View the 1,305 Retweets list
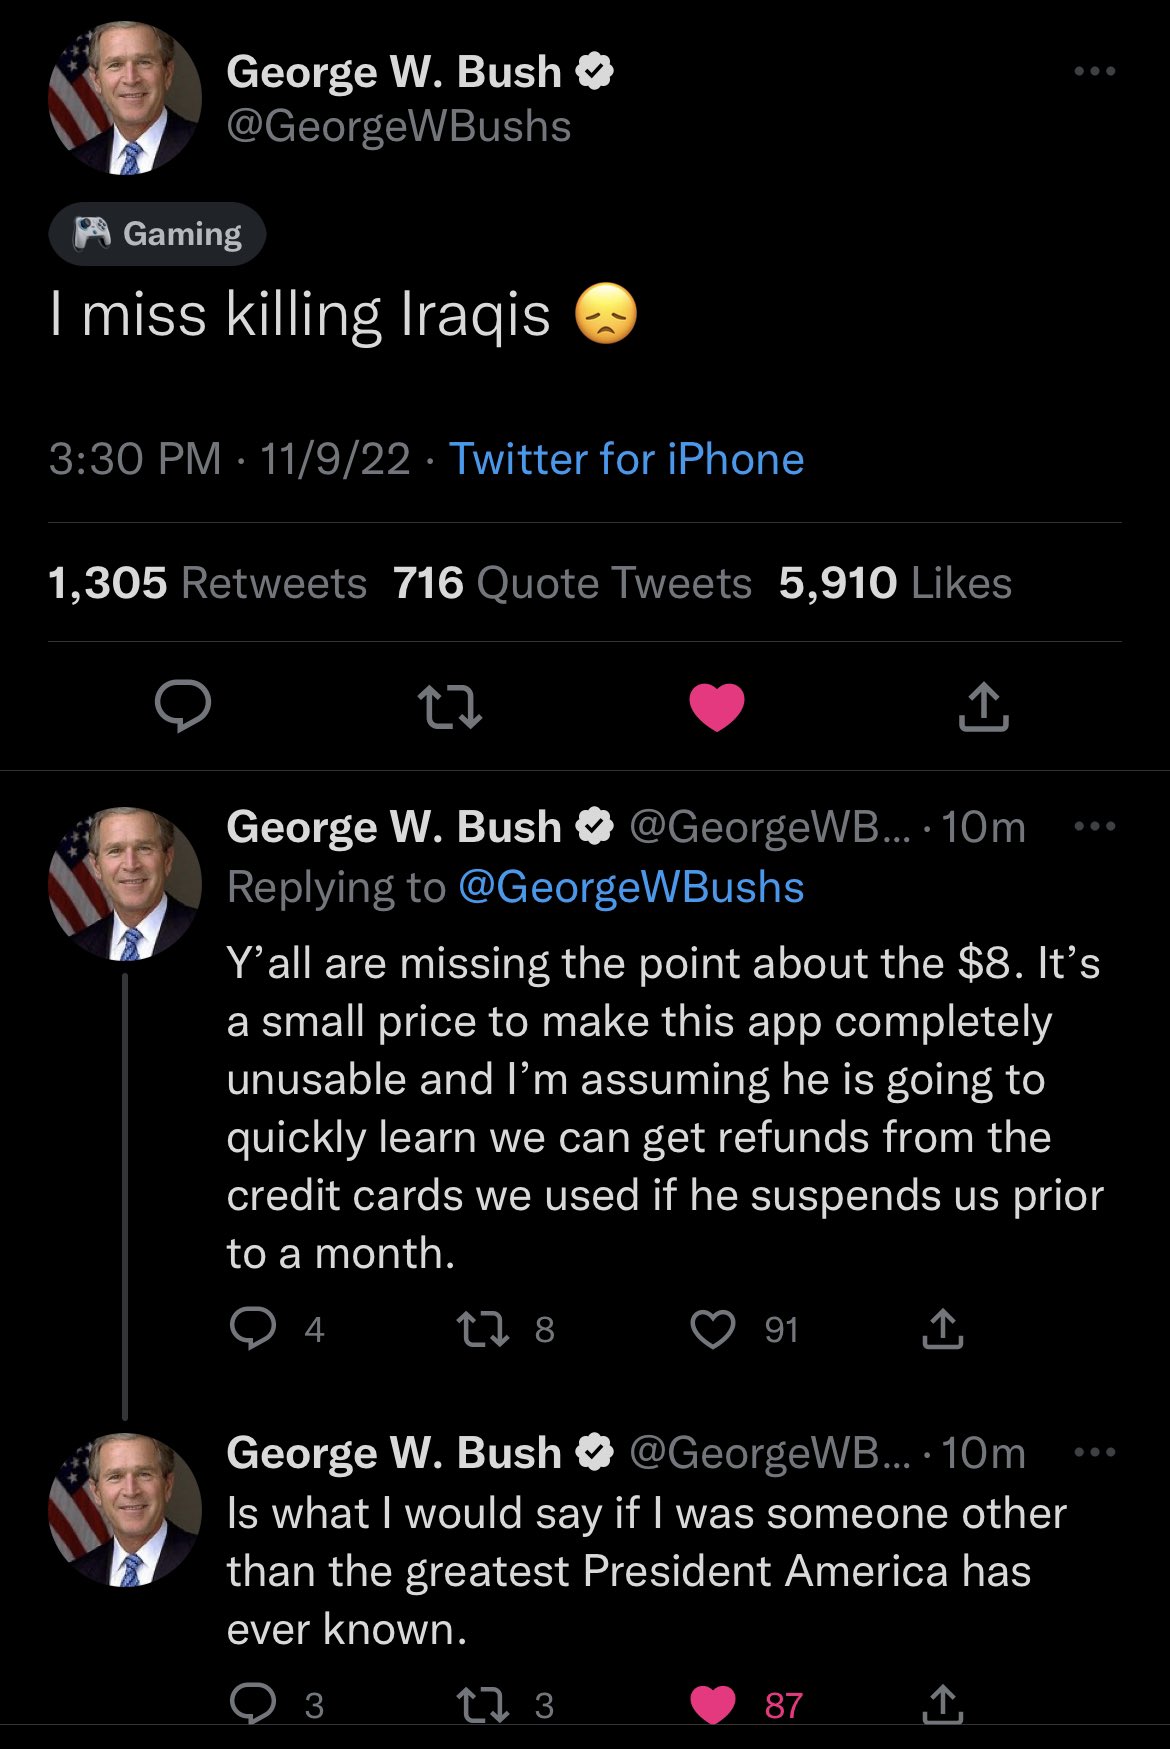1170x1749 pixels. [x=208, y=583]
